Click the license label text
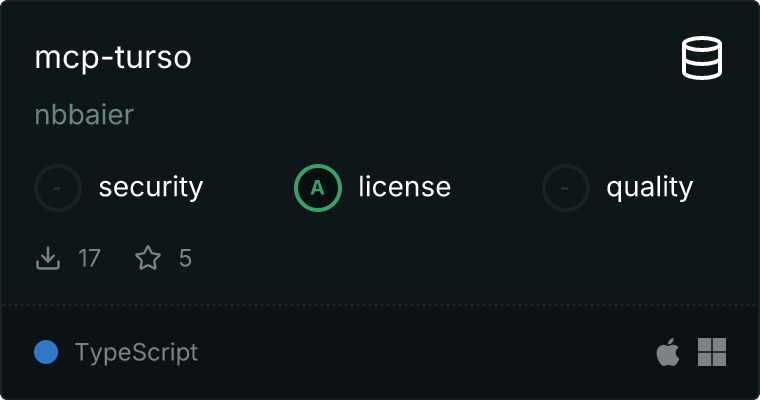760x400 pixels. tap(404, 187)
